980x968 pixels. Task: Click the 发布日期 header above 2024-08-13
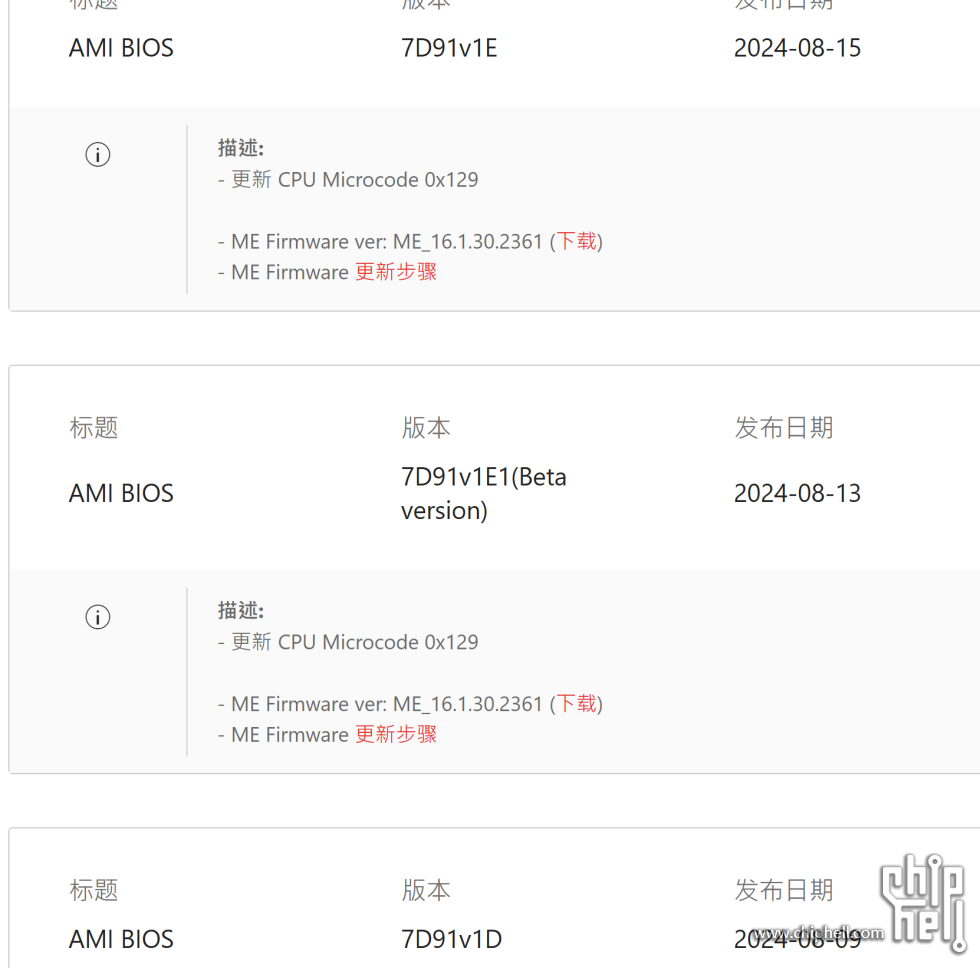pos(784,428)
